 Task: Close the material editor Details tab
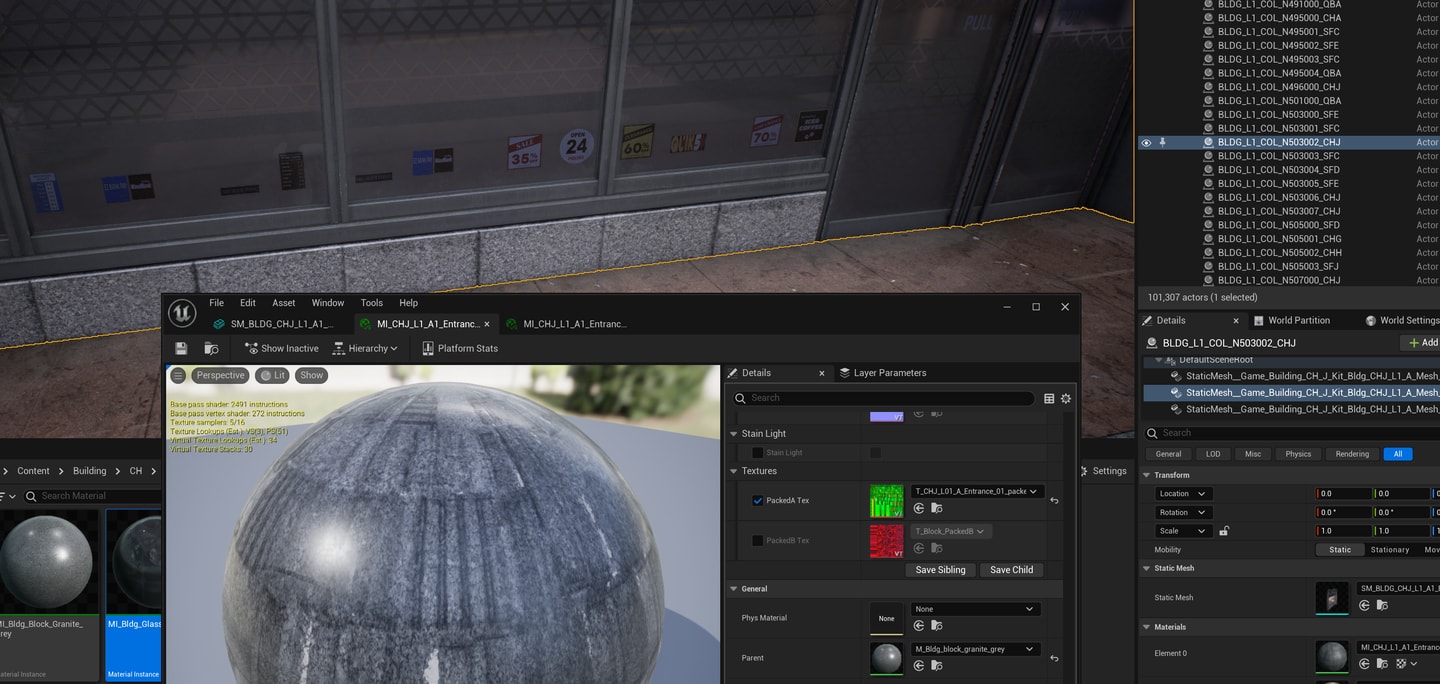(822, 373)
